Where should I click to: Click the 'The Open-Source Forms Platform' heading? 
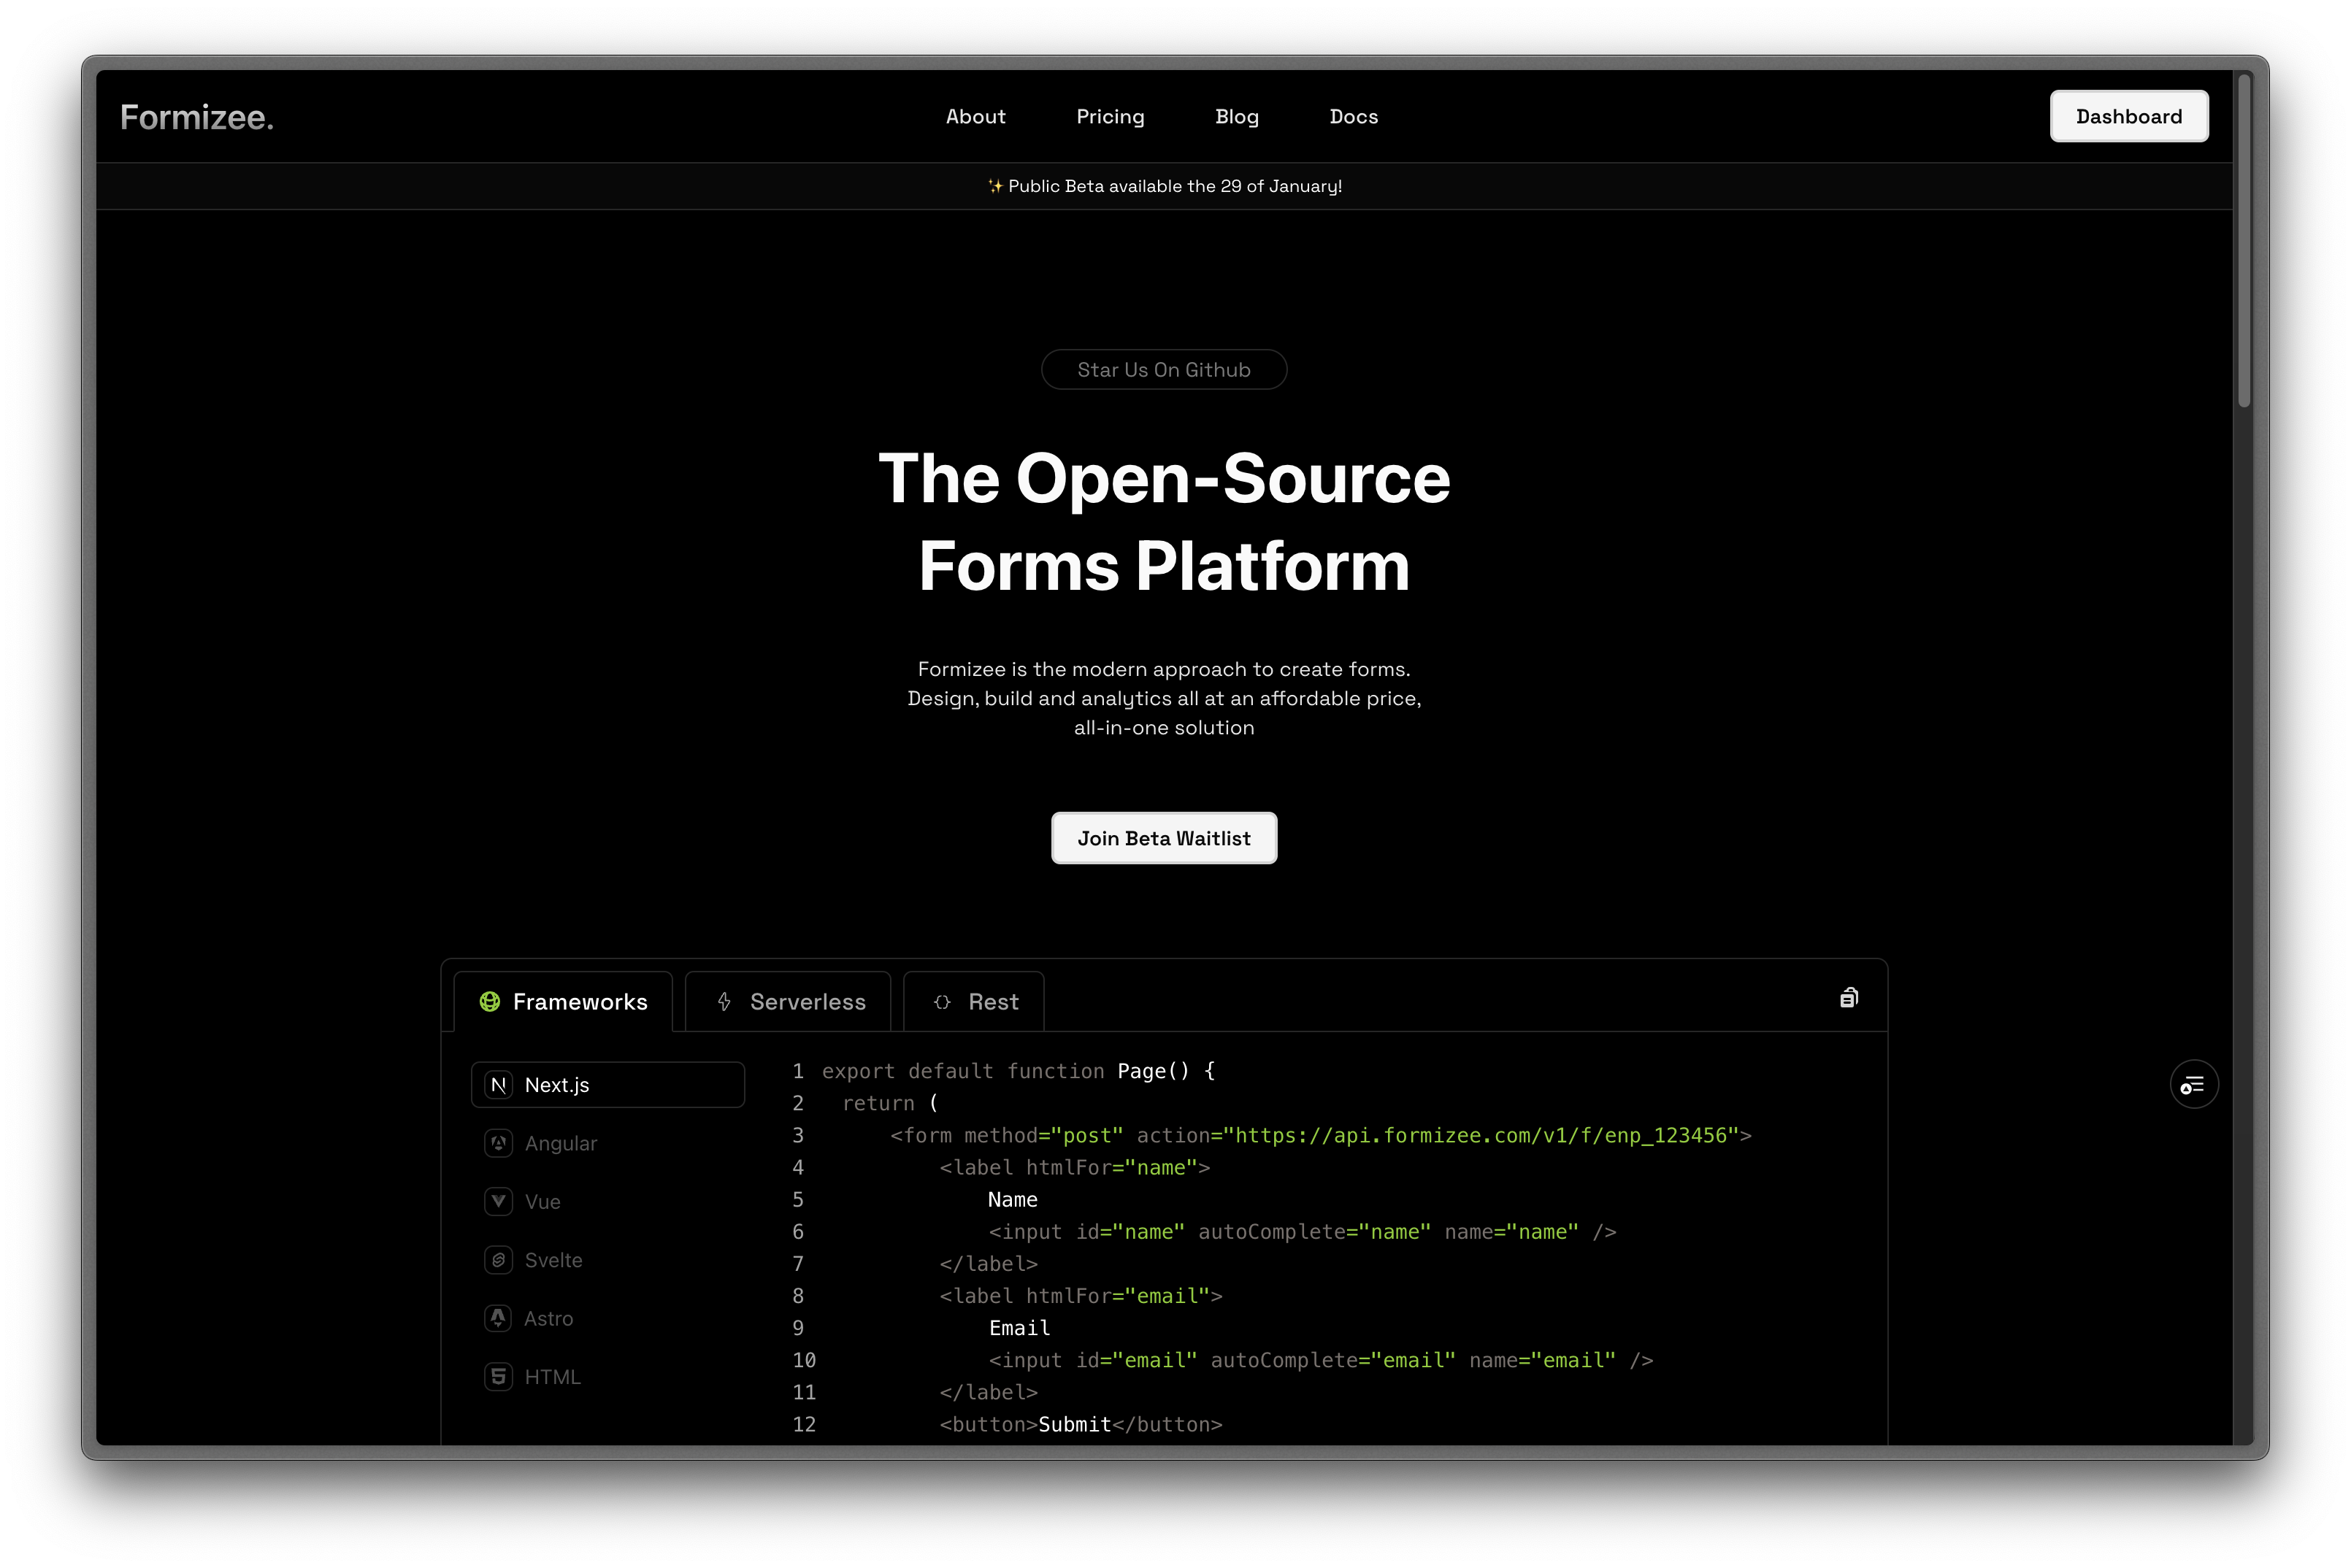click(1163, 521)
